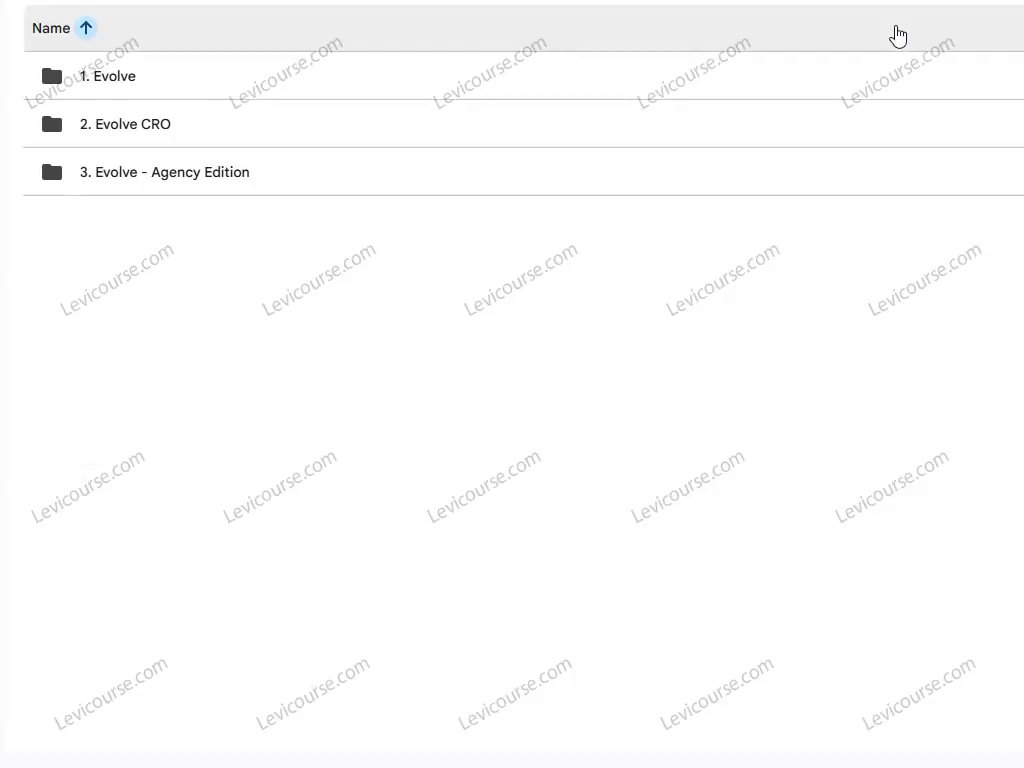The width and height of the screenshot is (1024, 768).
Task: Select 3. Evolve - Agency Edition folder name
Action: (165, 172)
